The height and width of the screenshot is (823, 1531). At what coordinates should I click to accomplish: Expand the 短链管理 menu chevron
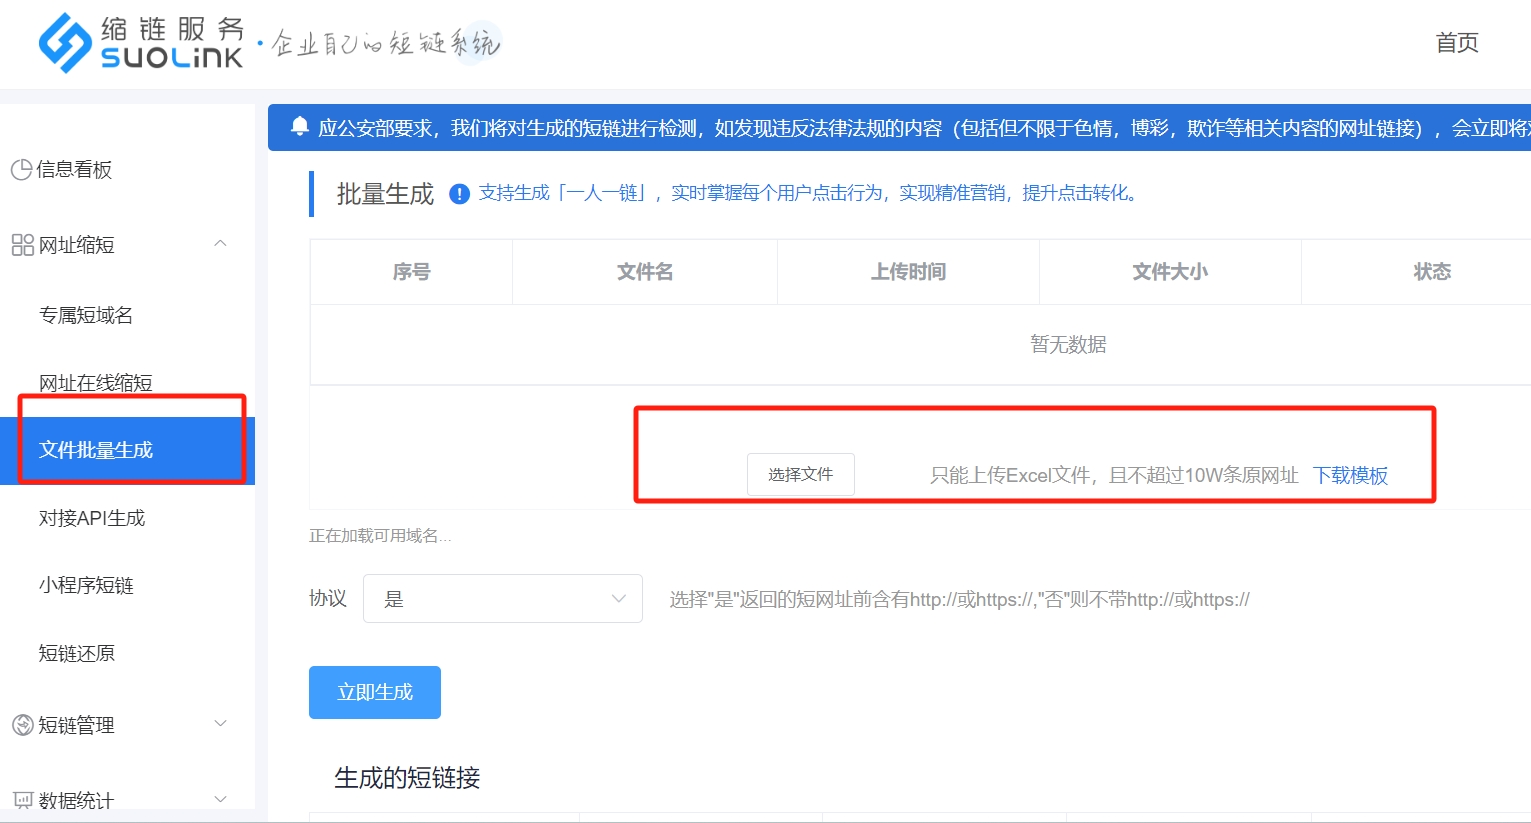click(221, 724)
